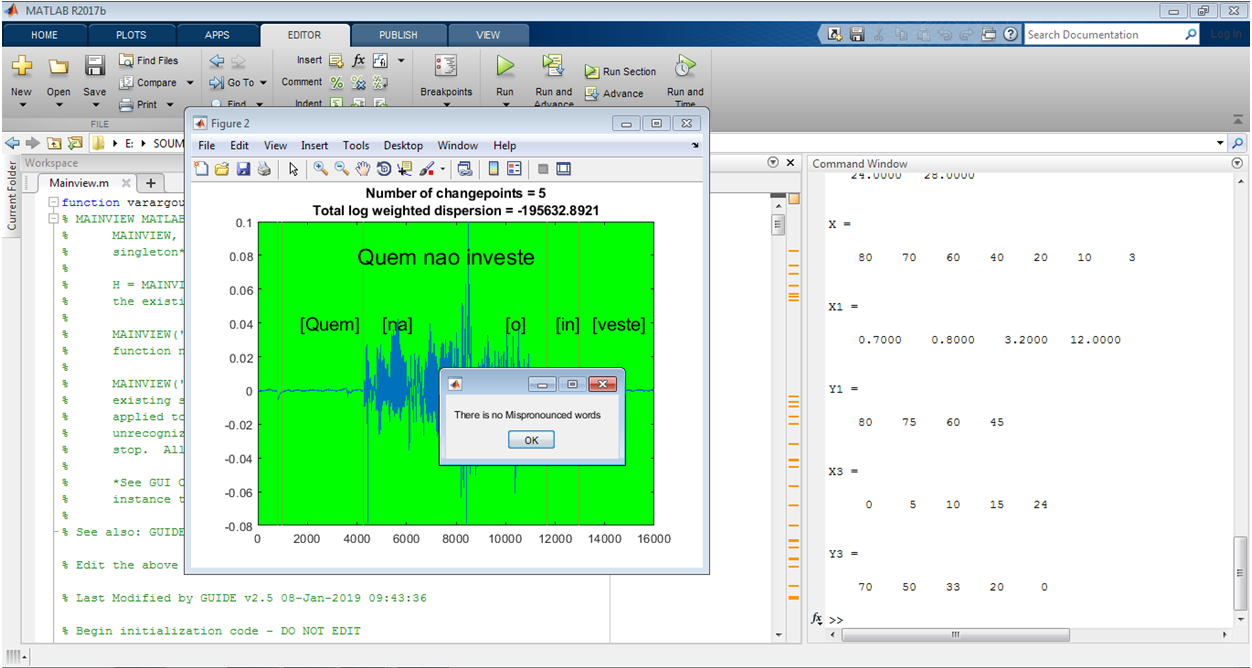Select the Data Cursor tool
The height and width of the screenshot is (668, 1252).
pos(405,169)
